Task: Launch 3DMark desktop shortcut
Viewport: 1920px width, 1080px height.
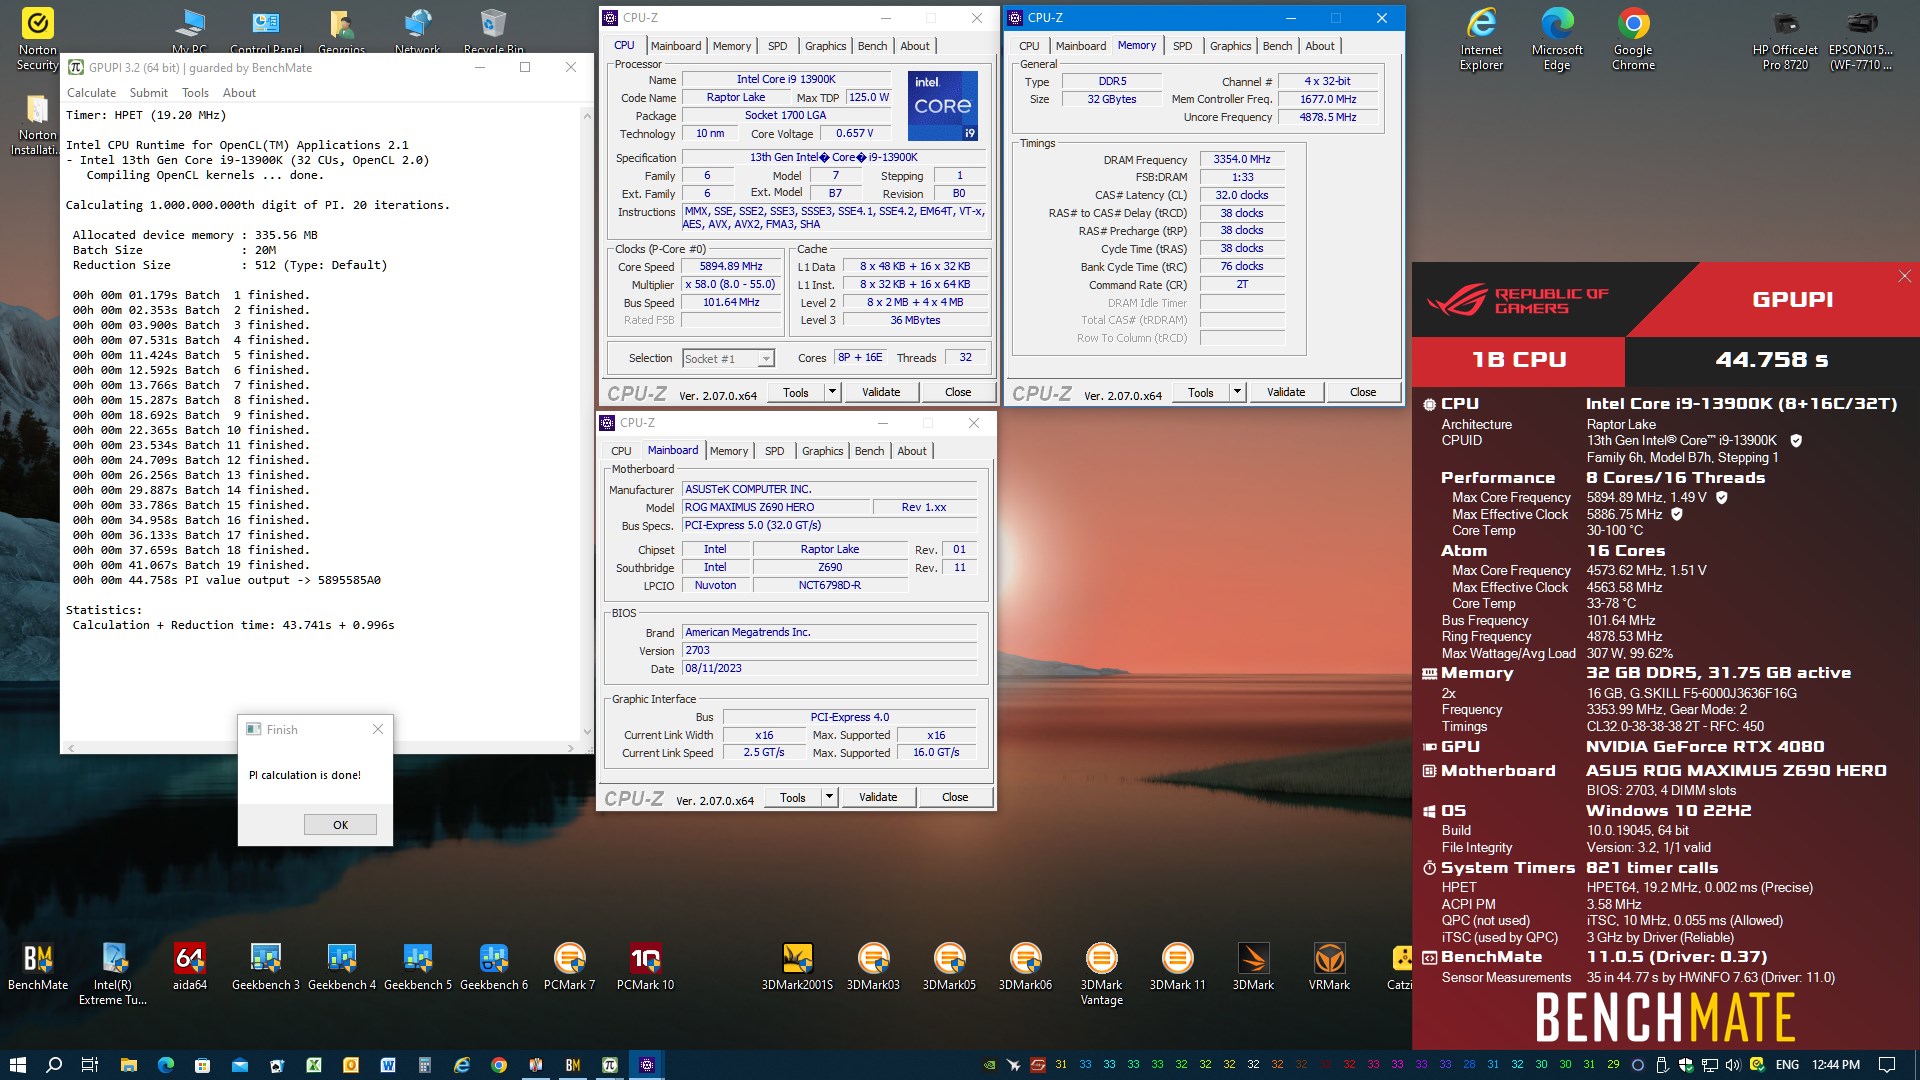Action: pos(1253,966)
